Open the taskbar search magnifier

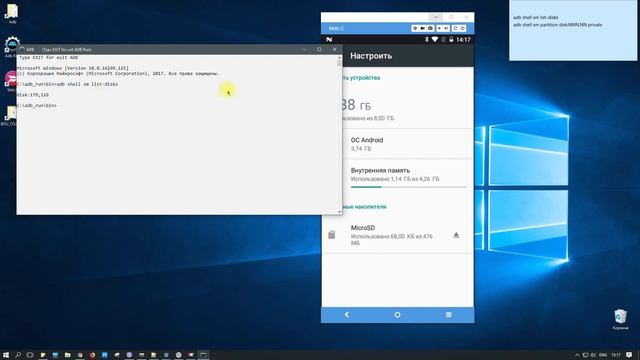pos(18,355)
